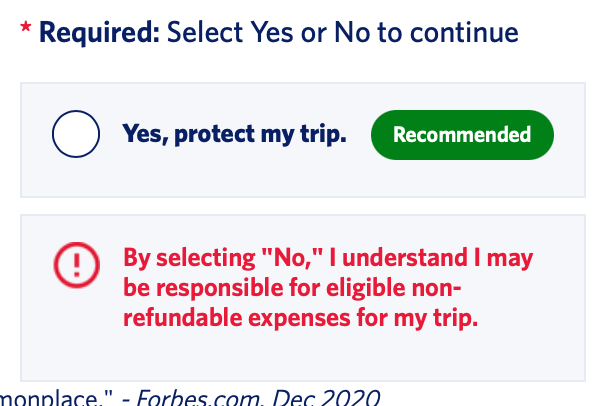Screen dimensions: 614x406
Task: Click the Yes, protect my trip label
Action: (x=234, y=134)
